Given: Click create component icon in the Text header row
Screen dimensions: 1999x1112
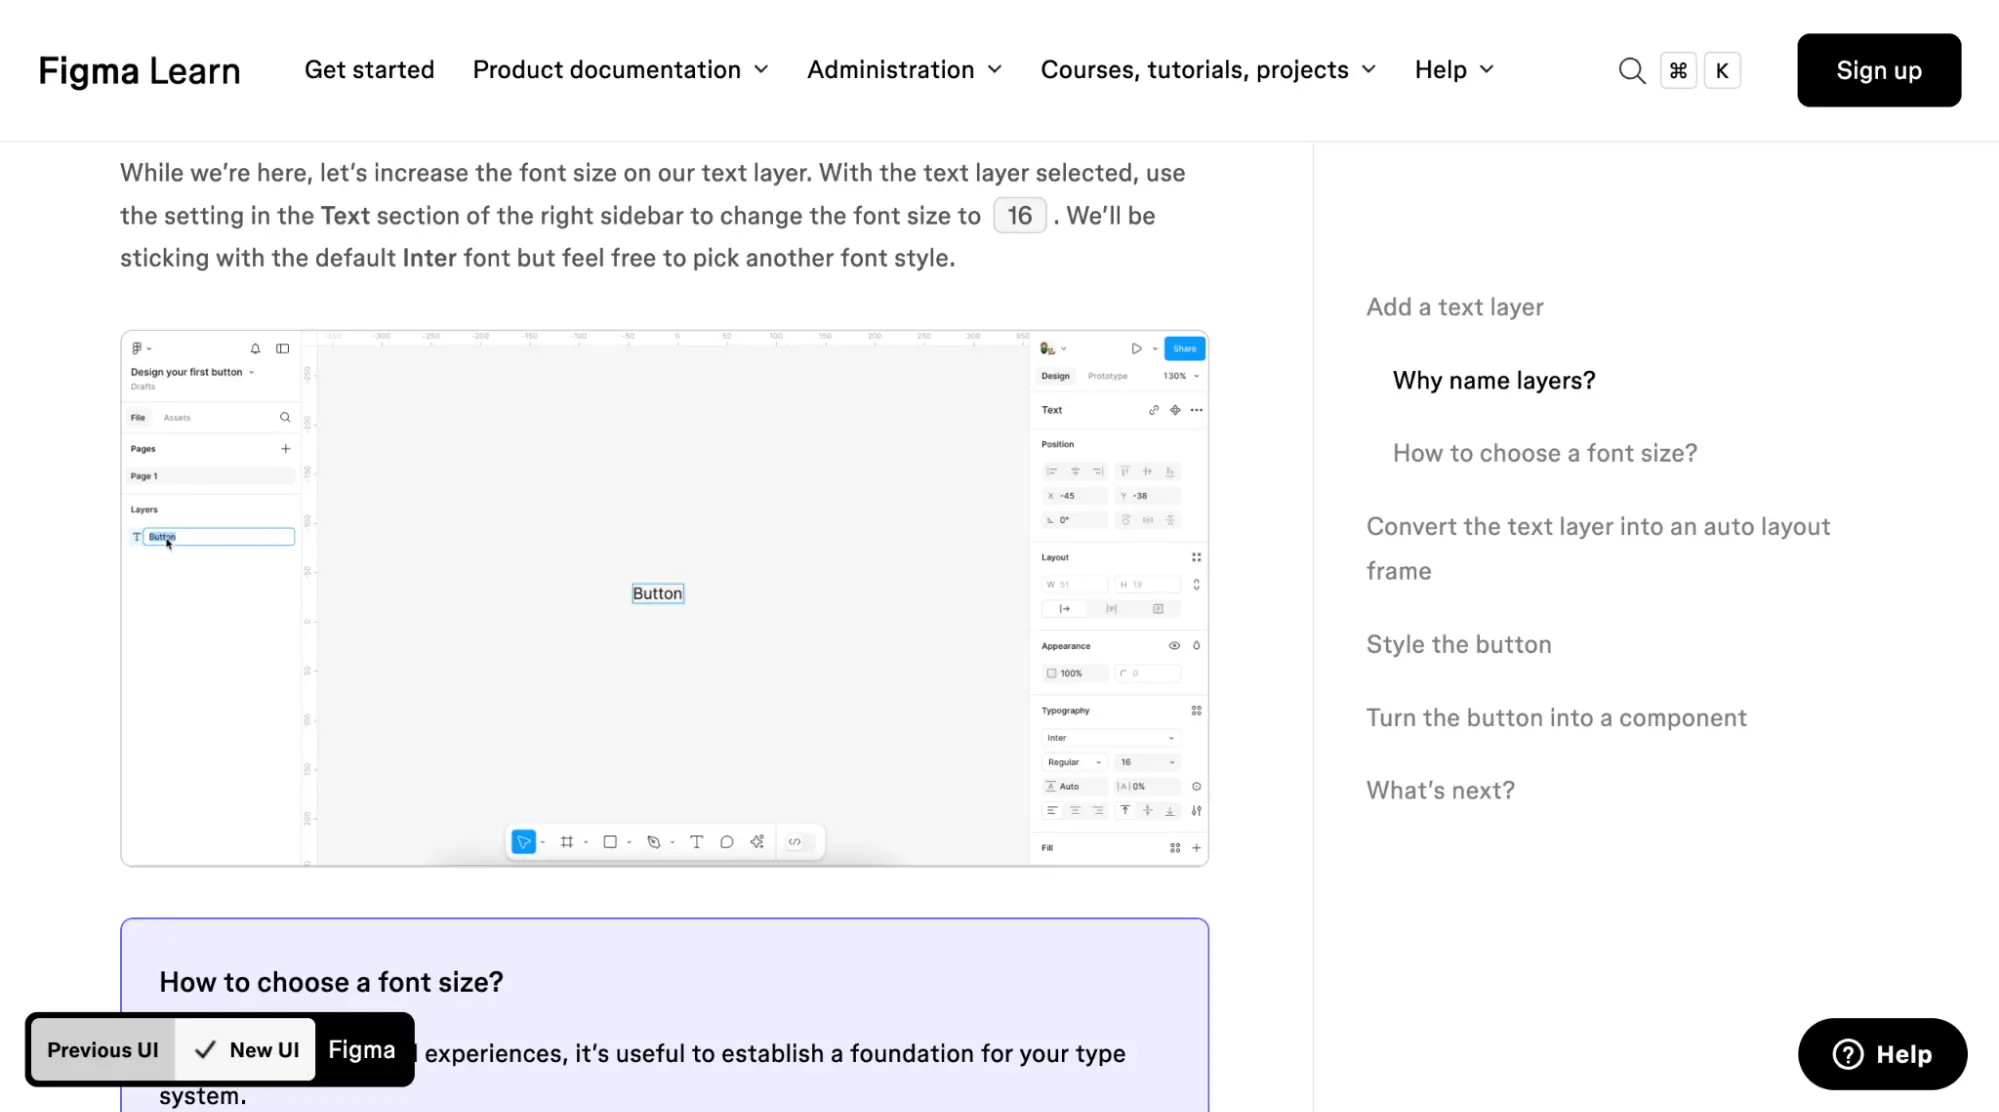Looking at the screenshot, I should pos(1175,410).
